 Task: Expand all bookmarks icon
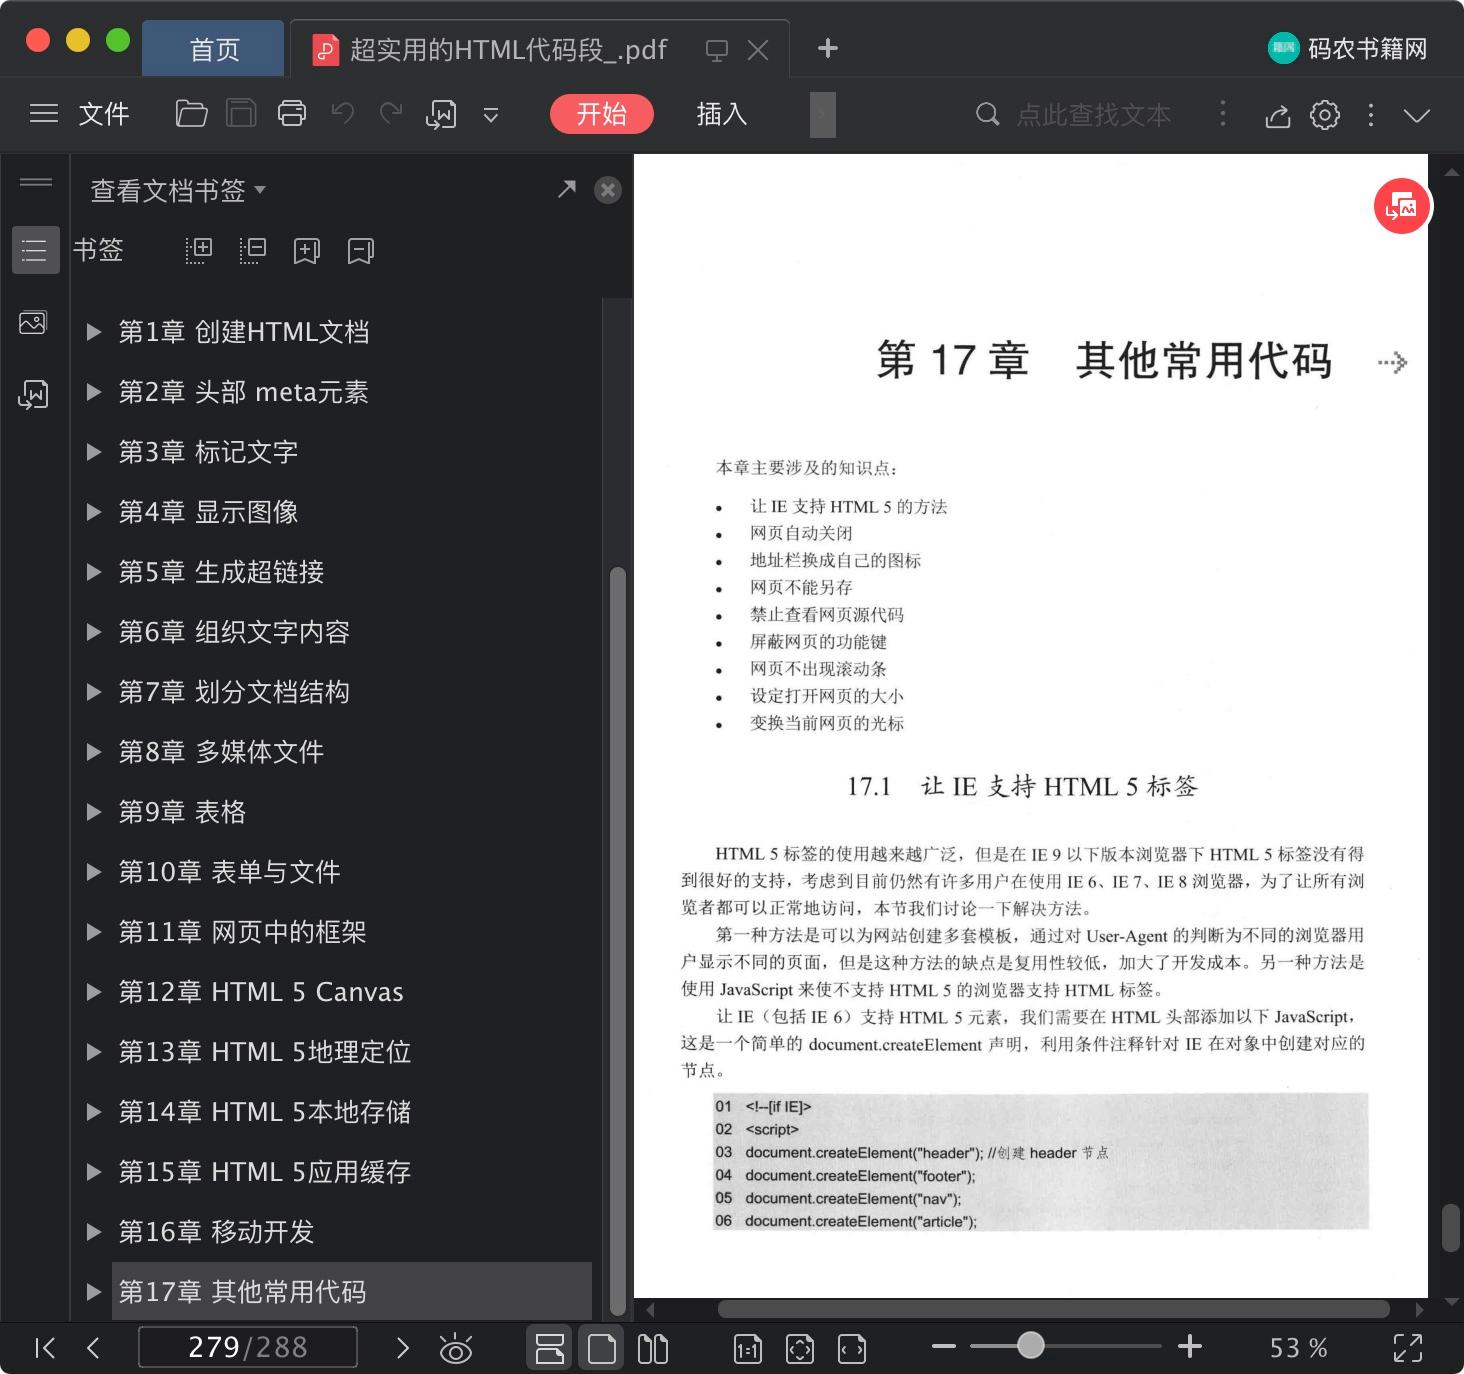point(199,251)
